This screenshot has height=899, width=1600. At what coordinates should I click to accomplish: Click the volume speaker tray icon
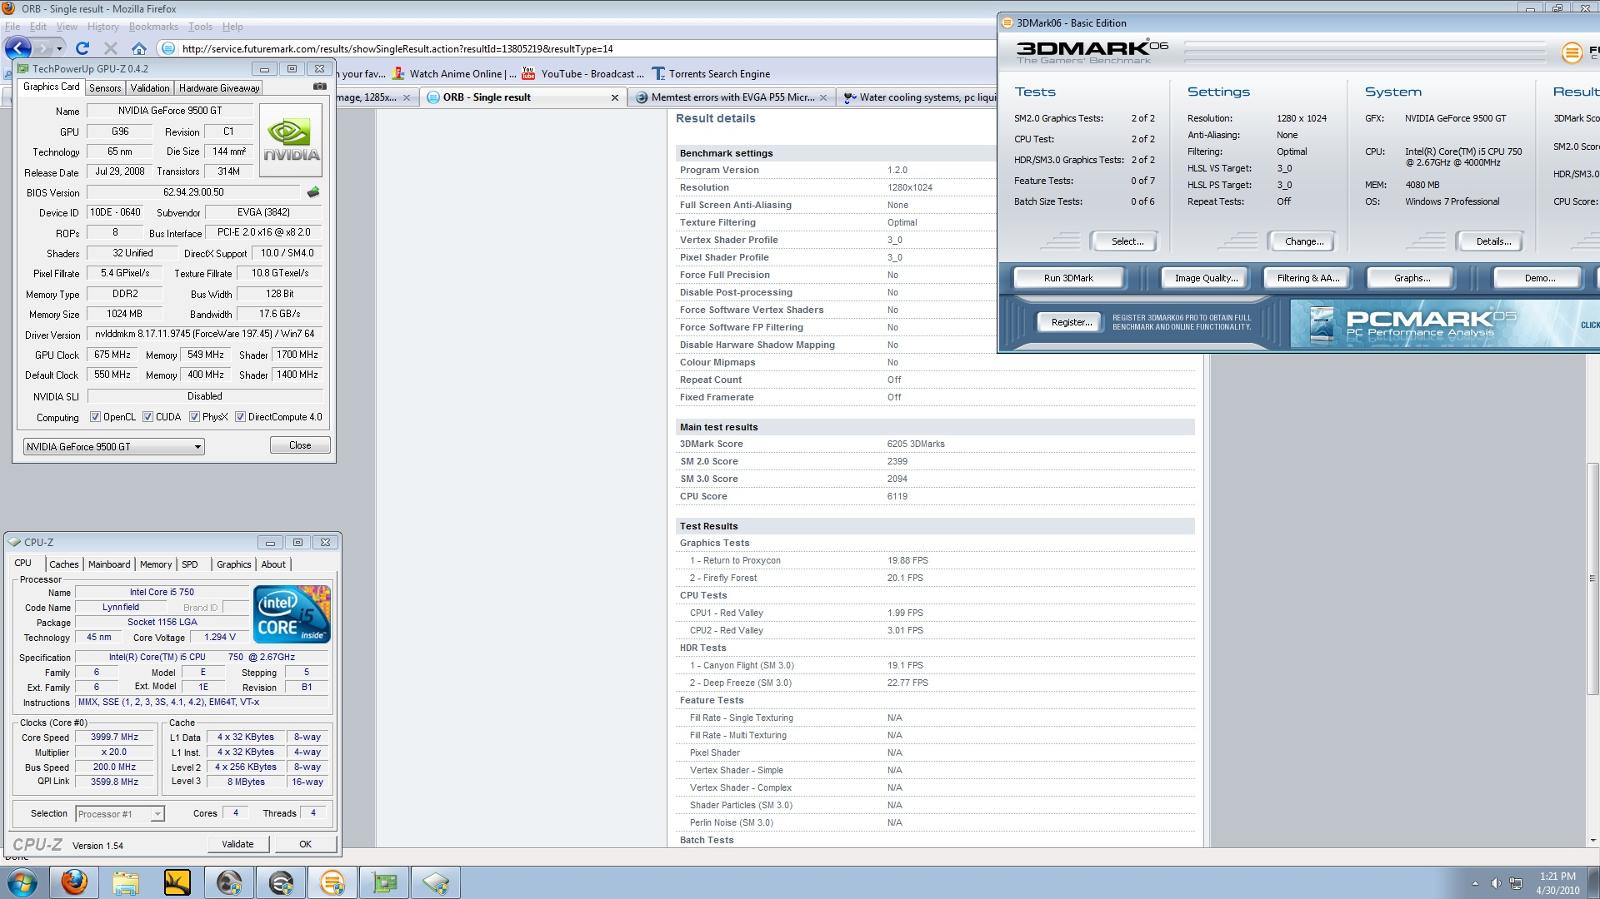1496,883
